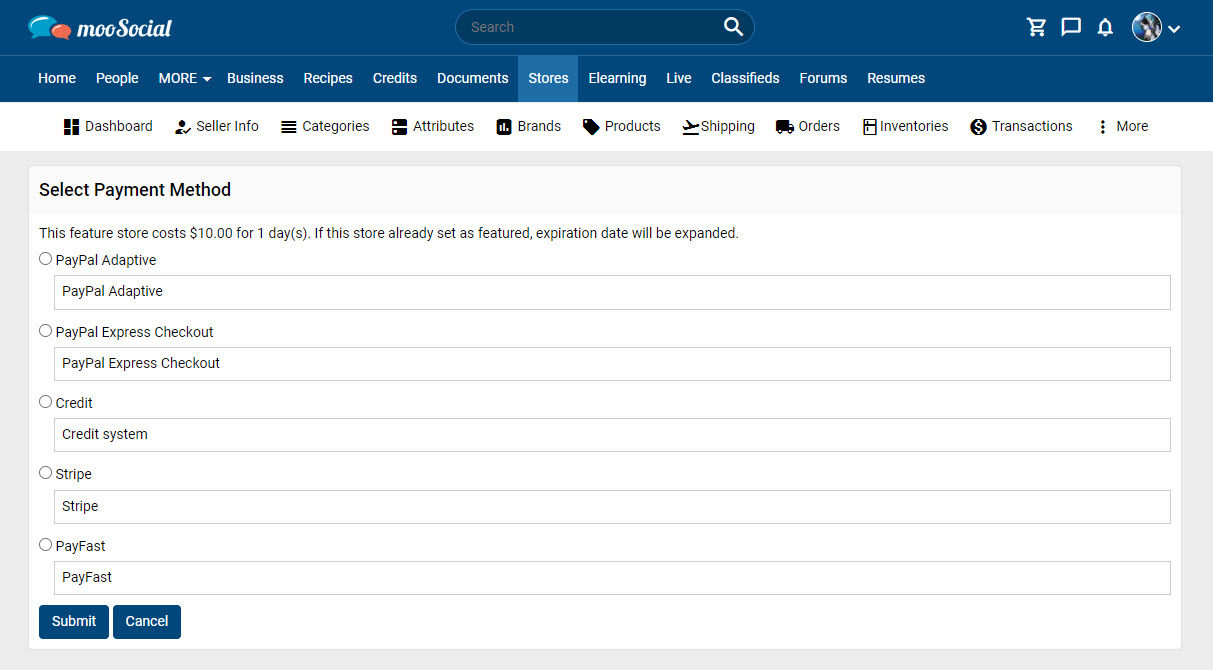The height and width of the screenshot is (670, 1213).
Task: Click the Credit system description box
Action: point(612,435)
